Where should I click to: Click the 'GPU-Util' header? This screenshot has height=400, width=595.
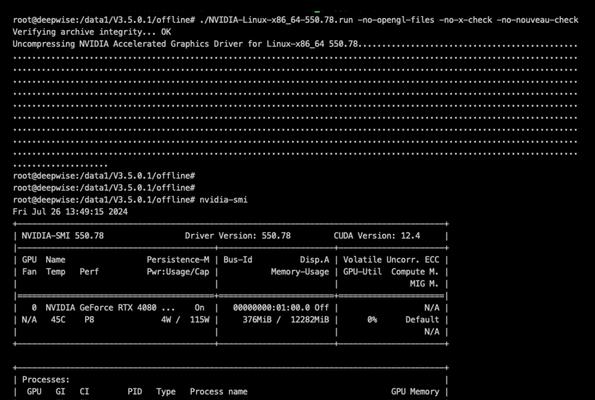(362, 272)
